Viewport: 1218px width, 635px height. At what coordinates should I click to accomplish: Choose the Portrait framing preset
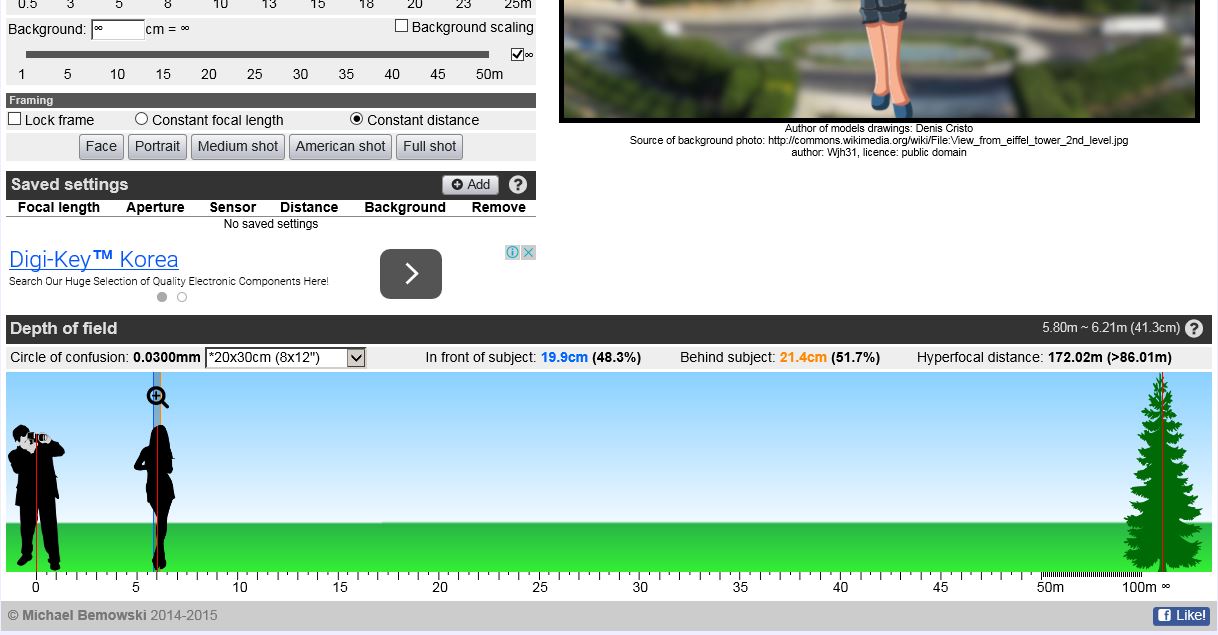(157, 147)
